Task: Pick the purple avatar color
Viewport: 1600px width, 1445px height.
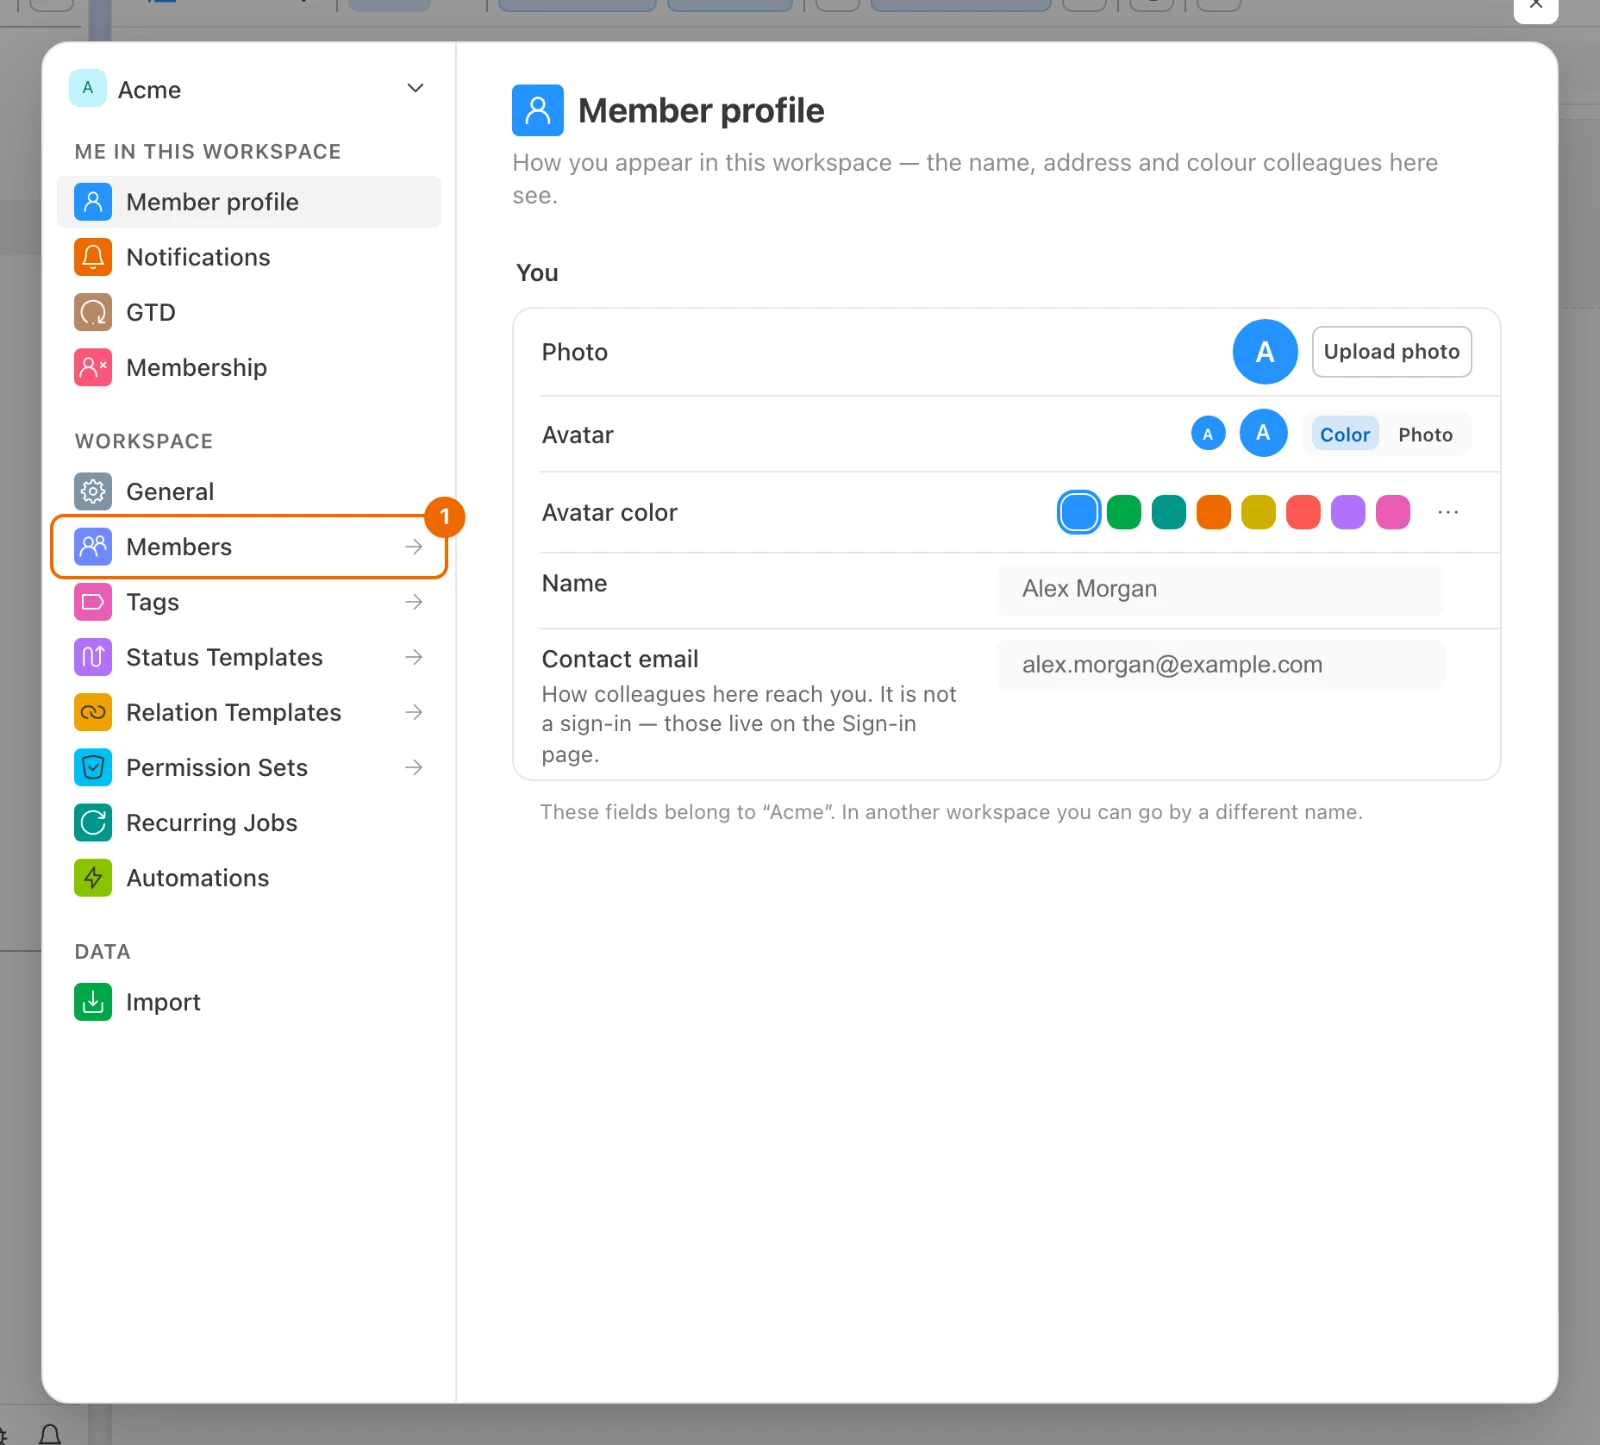Action: (1348, 512)
